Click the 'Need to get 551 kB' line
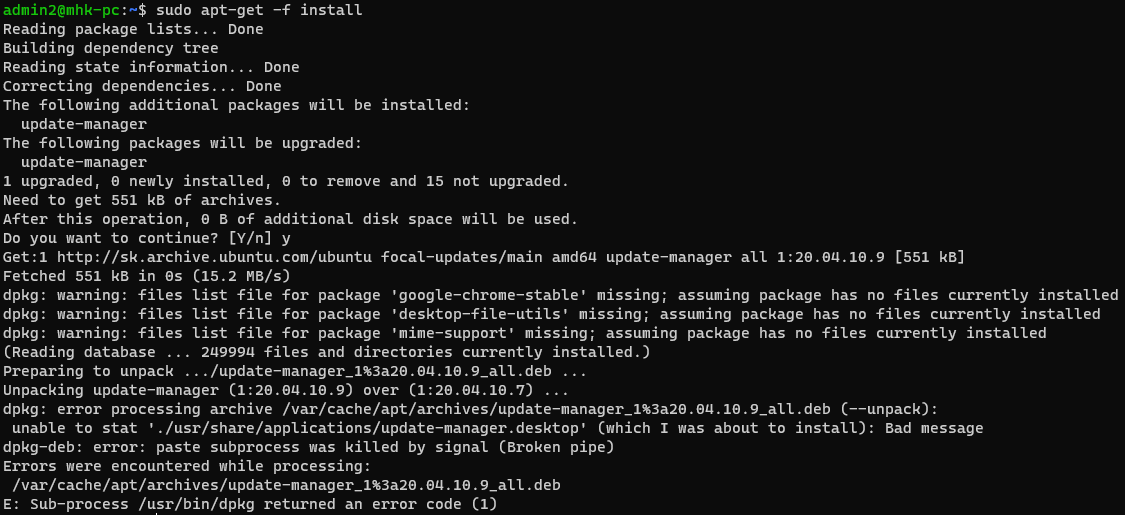 (133, 200)
